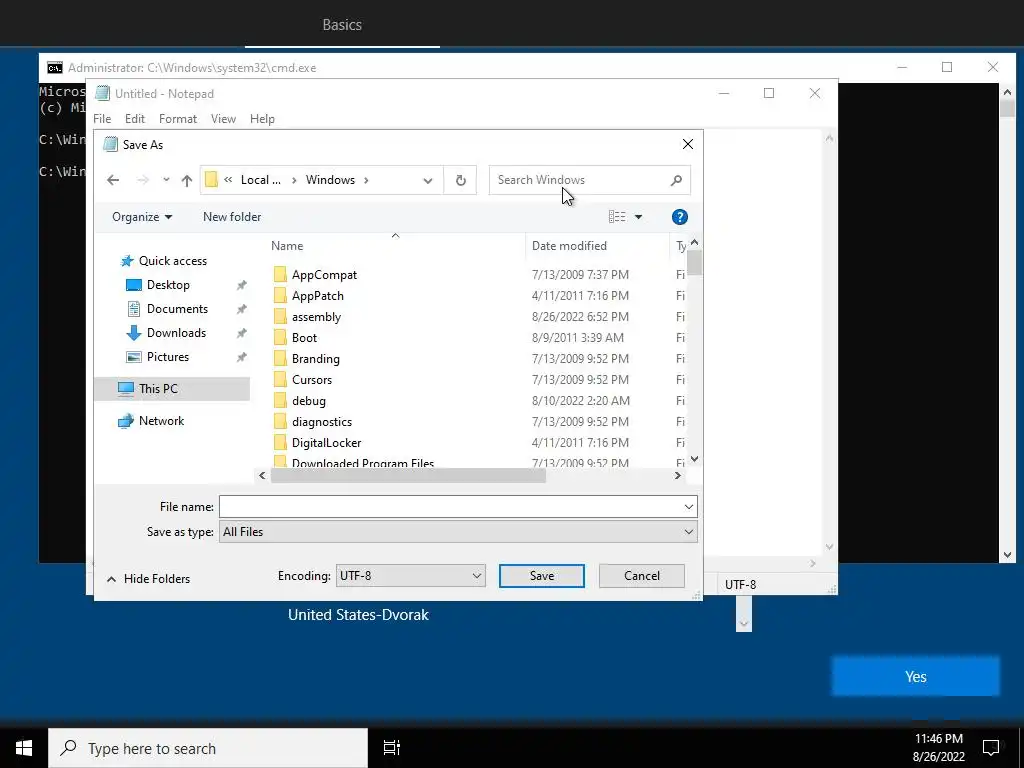Click the pin icon next to Pictures
Screen dimensions: 1024x768
click(242, 357)
